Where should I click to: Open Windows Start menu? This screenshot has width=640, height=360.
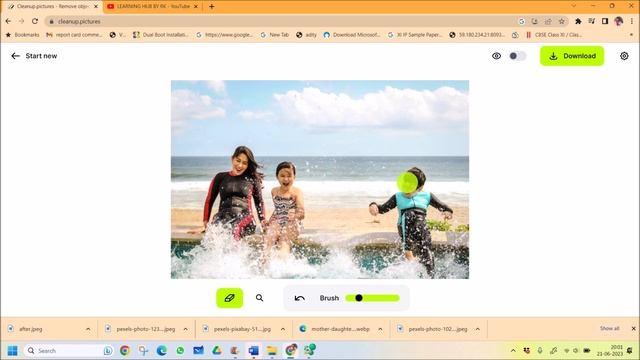point(13,351)
